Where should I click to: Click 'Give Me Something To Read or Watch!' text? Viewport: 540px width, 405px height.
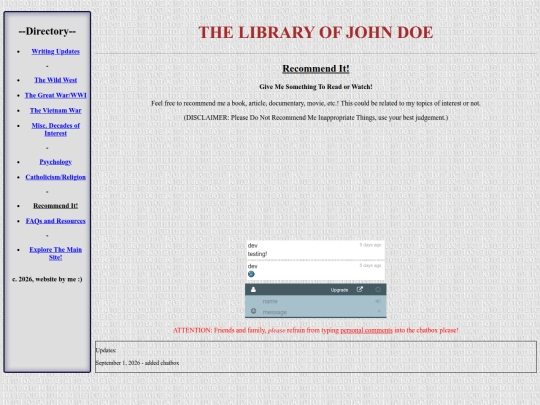[316, 87]
